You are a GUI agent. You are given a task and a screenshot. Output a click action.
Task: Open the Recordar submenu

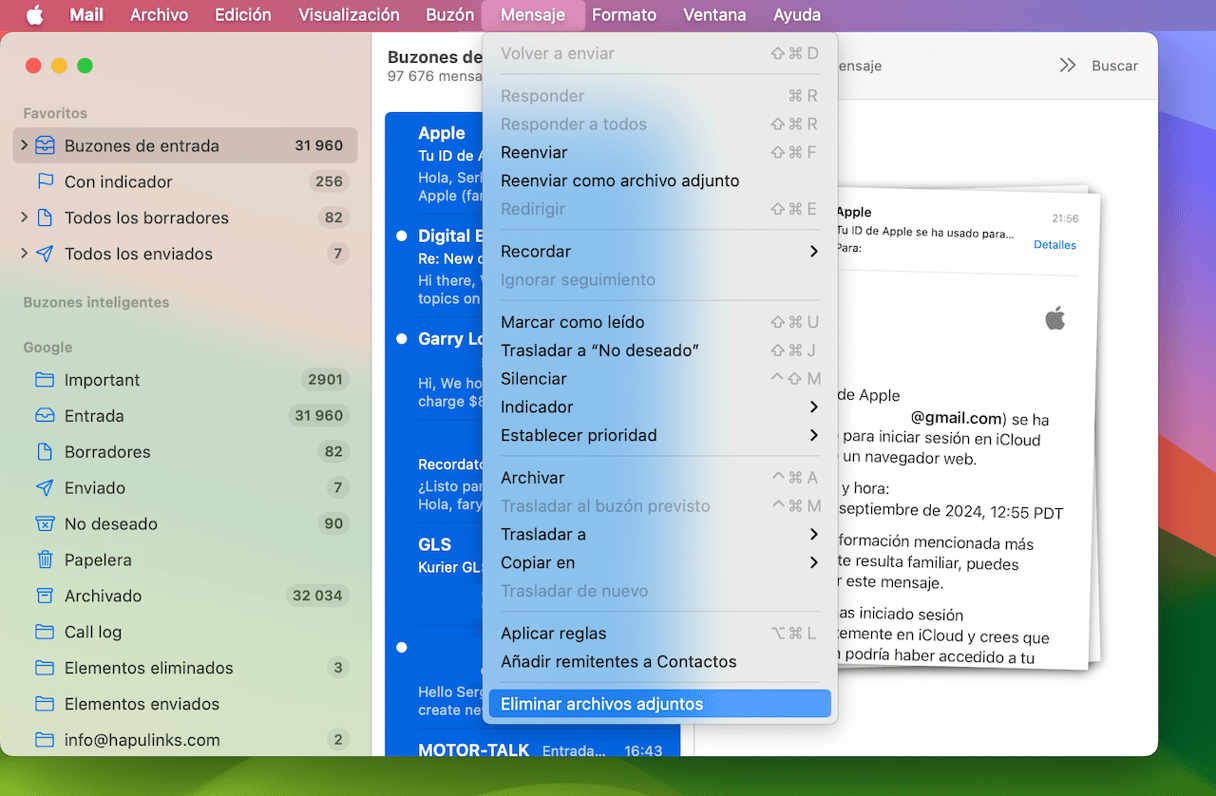coord(660,252)
